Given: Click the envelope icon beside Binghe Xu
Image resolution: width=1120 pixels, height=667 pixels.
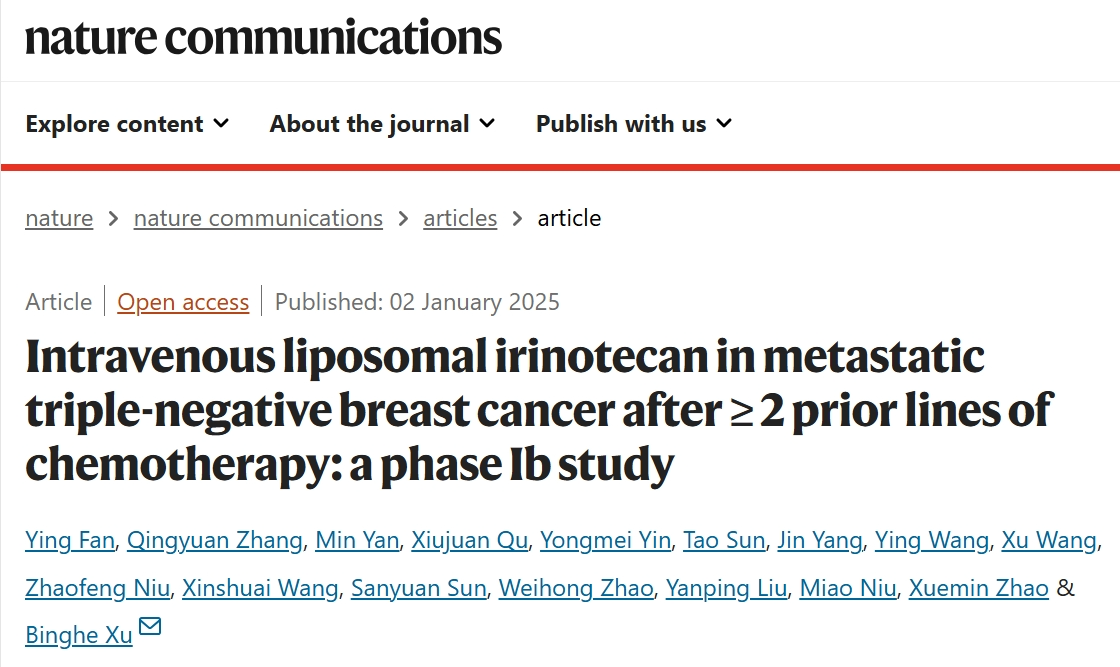Looking at the screenshot, I should pyautogui.click(x=150, y=626).
